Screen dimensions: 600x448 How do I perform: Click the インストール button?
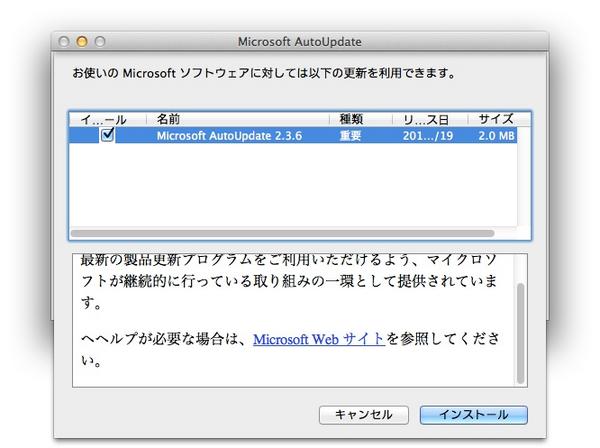tap(473, 415)
